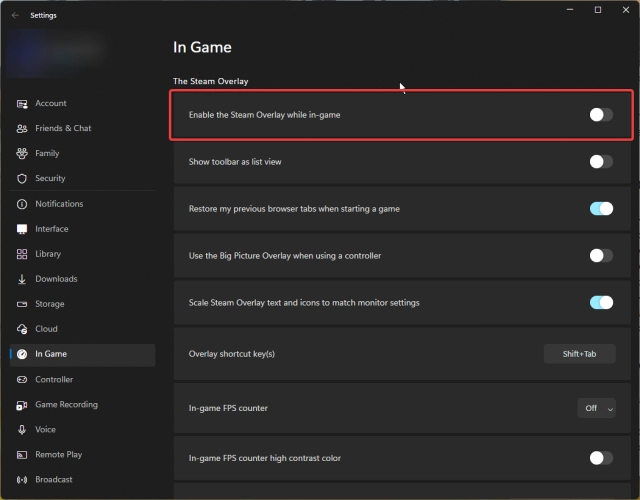
Task: Click the In Game gauge icon
Action: pos(22,354)
